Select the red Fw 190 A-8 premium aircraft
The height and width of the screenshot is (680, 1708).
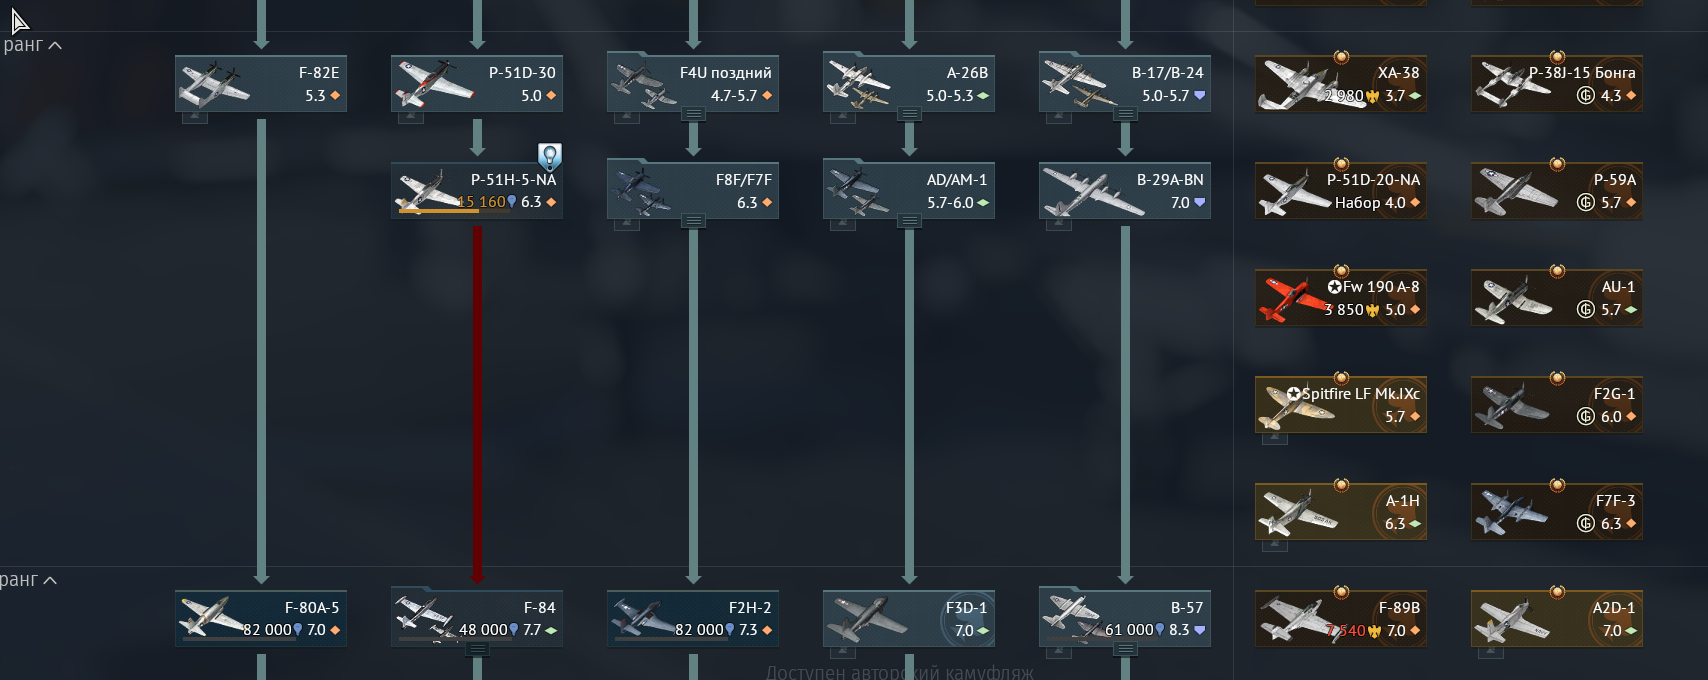(x=1341, y=298)
